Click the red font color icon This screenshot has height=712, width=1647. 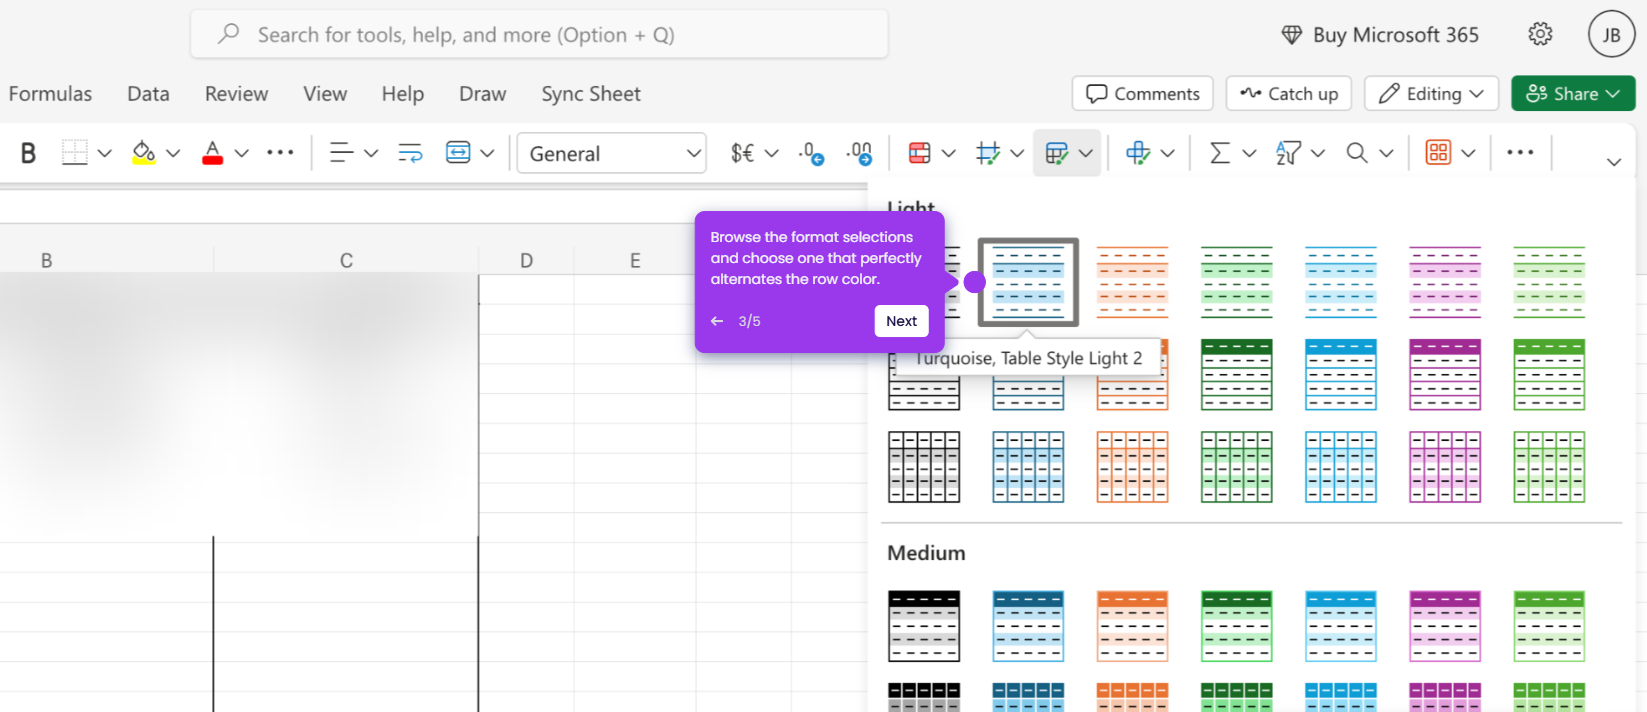[212, 153]
